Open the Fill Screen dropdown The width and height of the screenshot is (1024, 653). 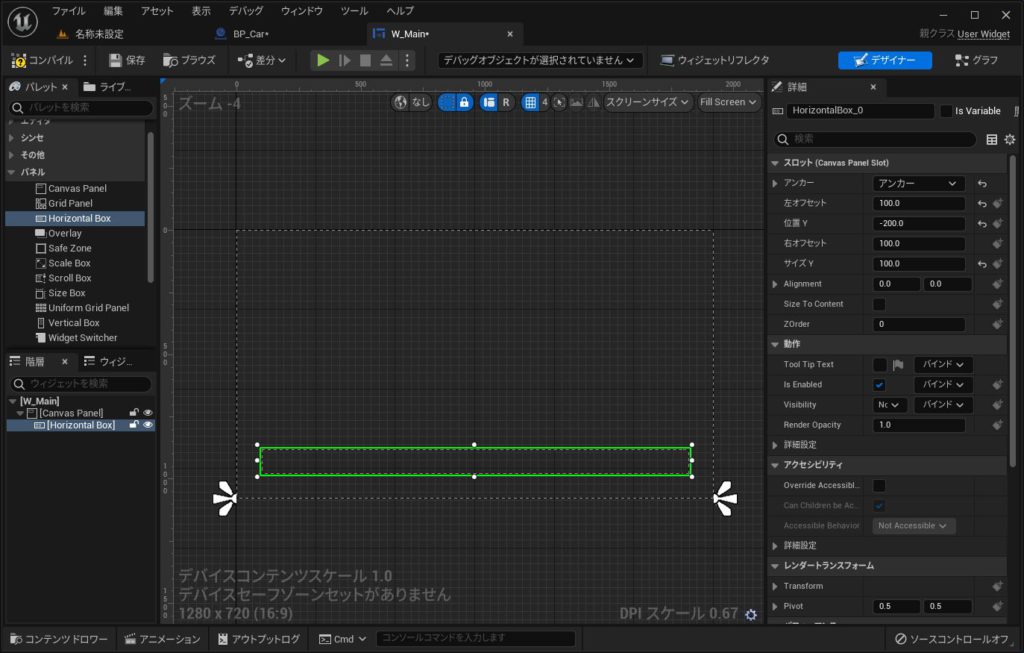[x=728, y=102]
